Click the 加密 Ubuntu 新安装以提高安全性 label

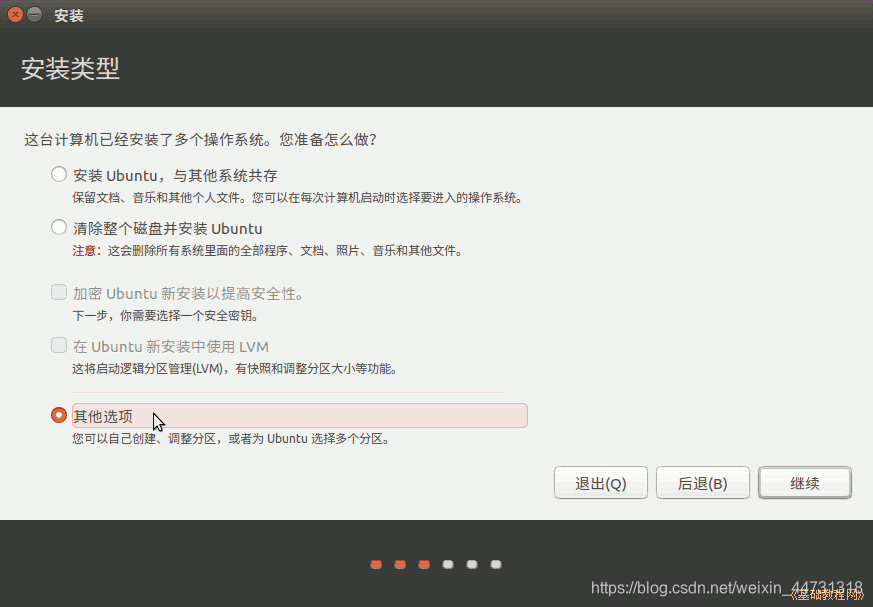(188, 293)
